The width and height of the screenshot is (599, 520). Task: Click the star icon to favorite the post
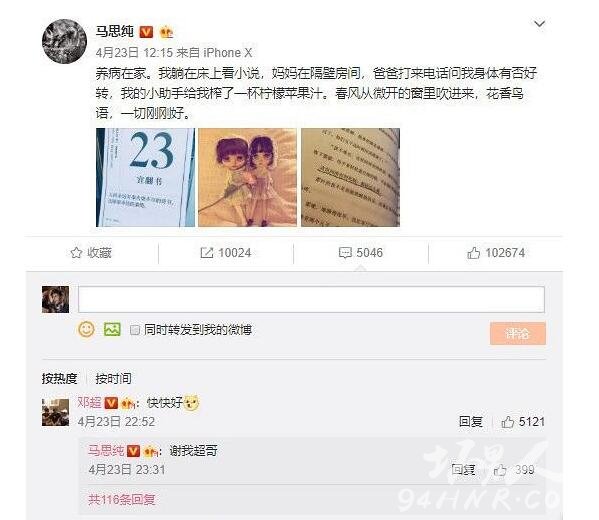[x=76, y=253]
